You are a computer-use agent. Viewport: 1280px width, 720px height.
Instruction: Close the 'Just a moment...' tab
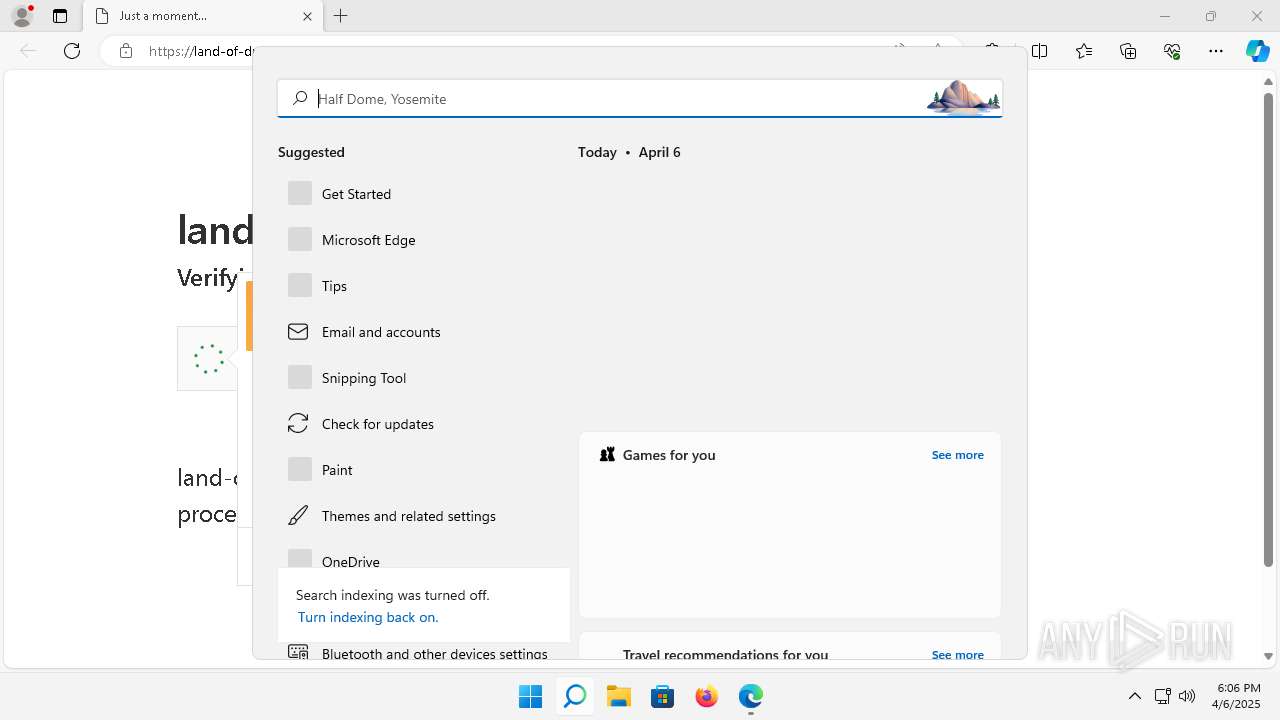click(307, 16)
